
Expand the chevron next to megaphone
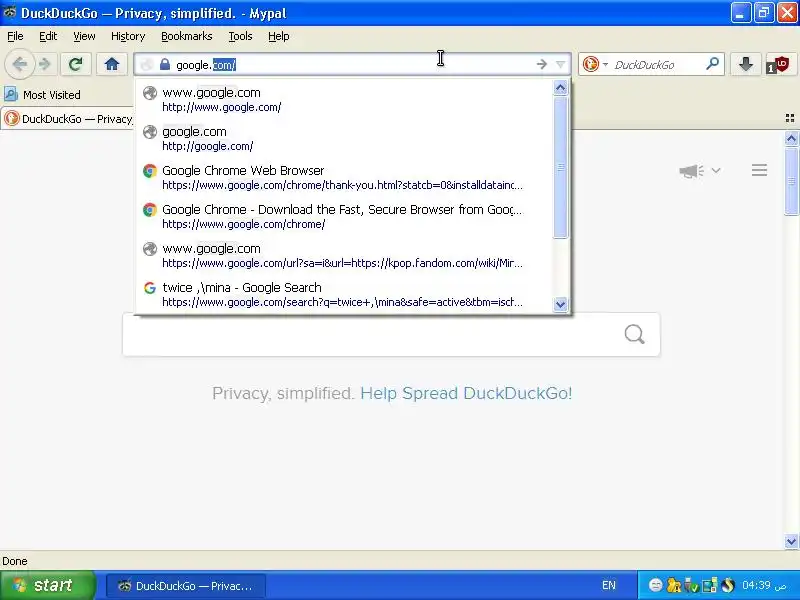(716, 170)
